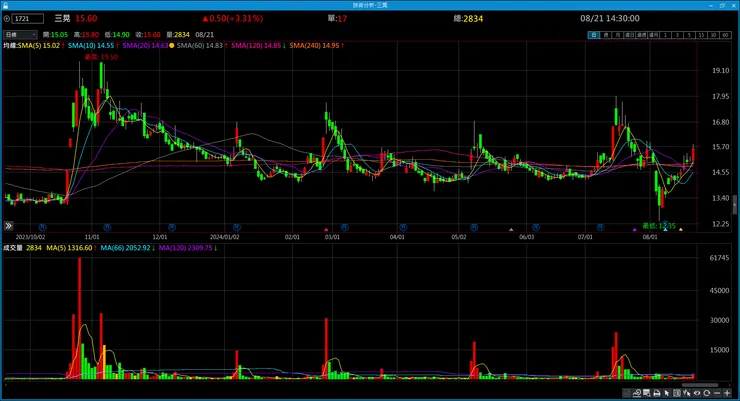
Task: Click the price change ▲0.50(+3.31%) text
Action: tap(233, 18)
